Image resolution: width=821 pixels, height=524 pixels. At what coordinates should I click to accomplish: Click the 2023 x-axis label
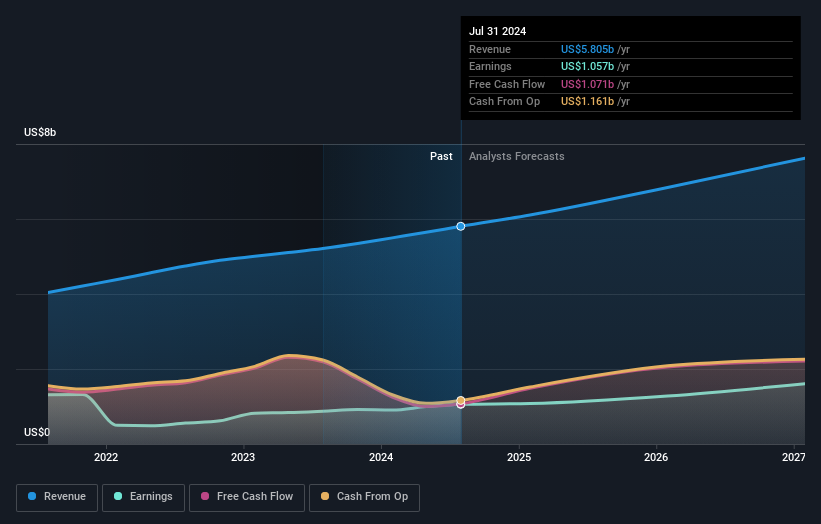point(243,458)
